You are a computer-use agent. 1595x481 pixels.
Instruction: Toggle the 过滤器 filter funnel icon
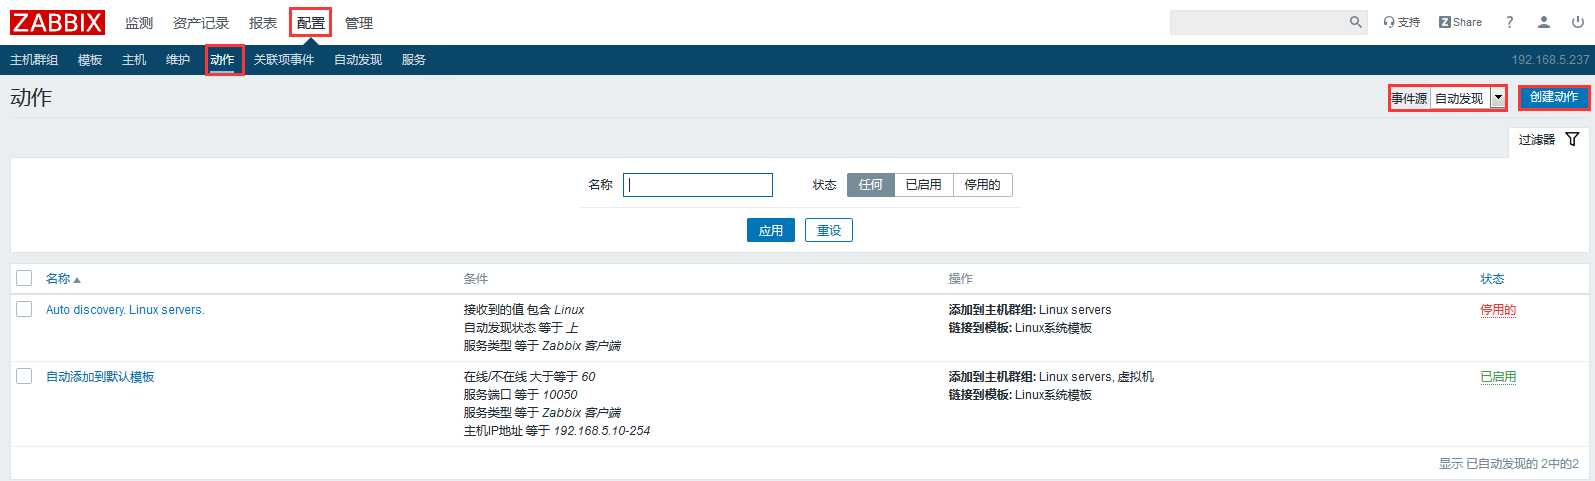1572,139
